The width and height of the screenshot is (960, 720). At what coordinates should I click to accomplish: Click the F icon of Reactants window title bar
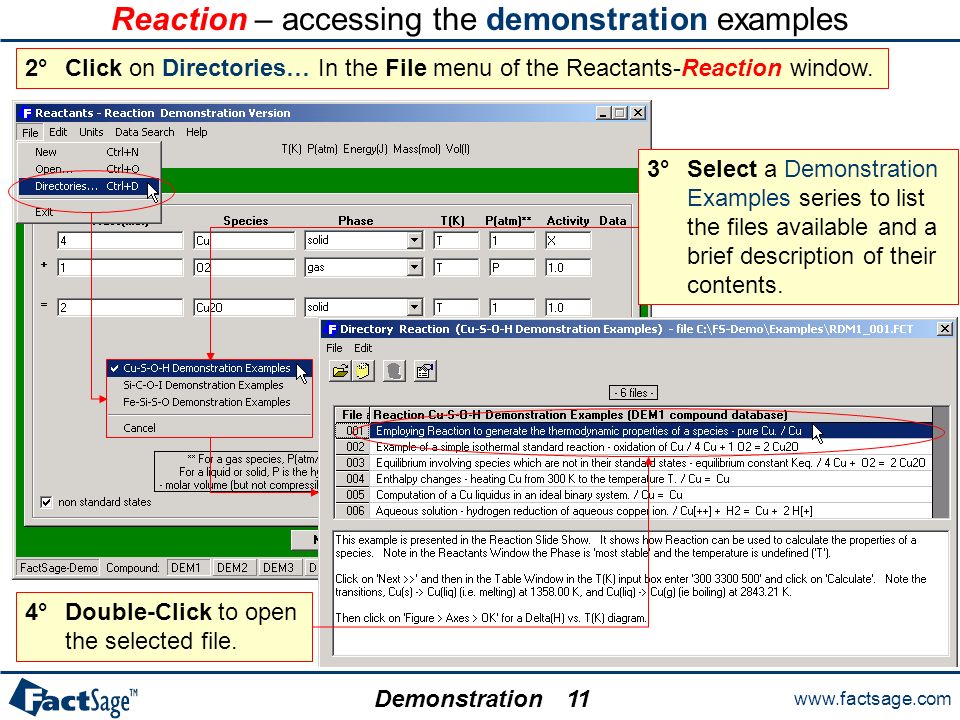tap(26, 113)
